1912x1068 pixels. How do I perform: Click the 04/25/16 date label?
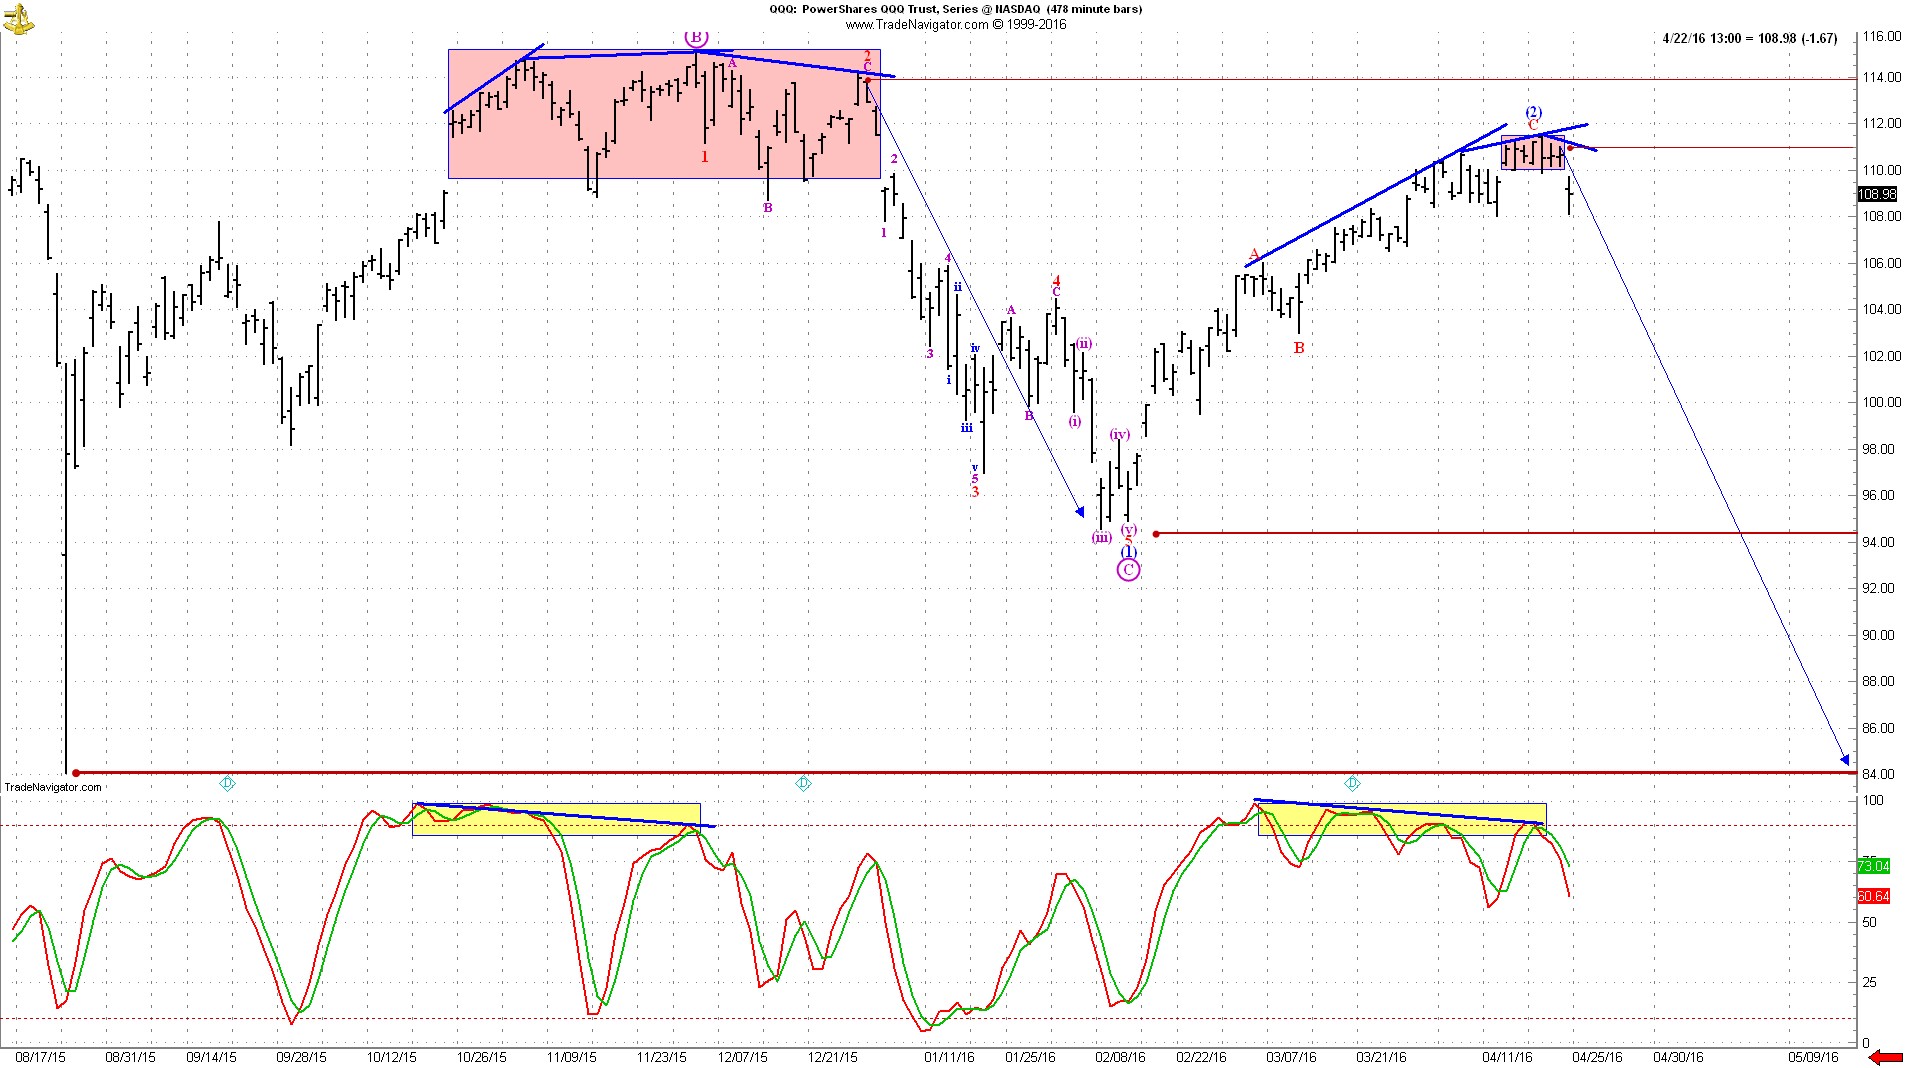click(1597, 1057)
